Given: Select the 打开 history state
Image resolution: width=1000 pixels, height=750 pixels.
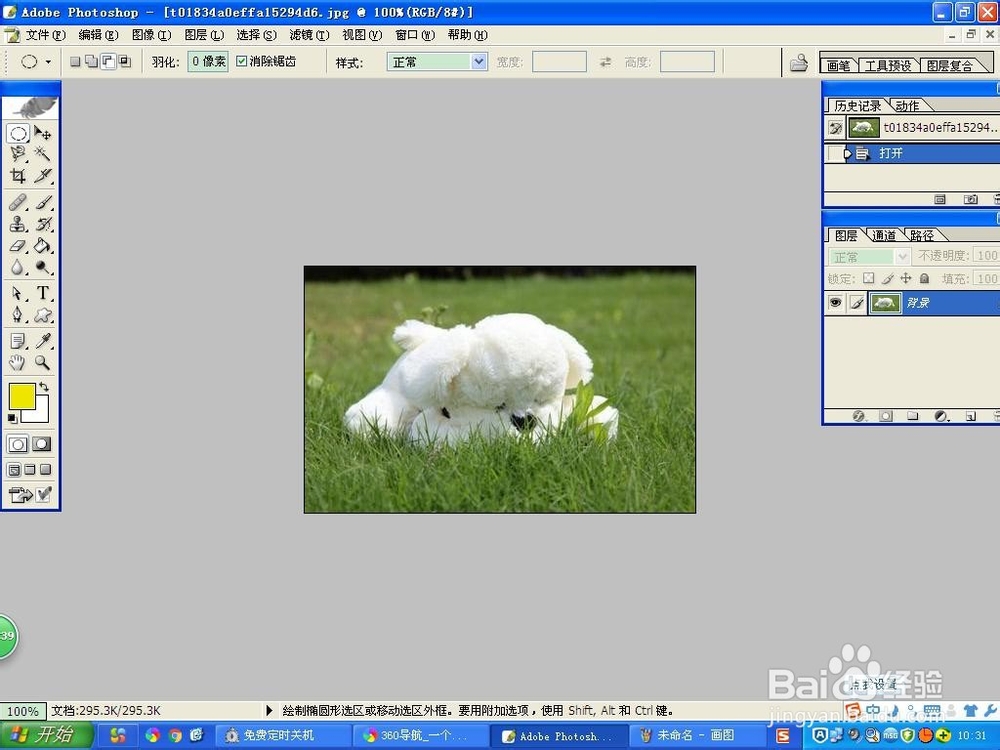Looking at the screenshot, I should click(912, 153).
